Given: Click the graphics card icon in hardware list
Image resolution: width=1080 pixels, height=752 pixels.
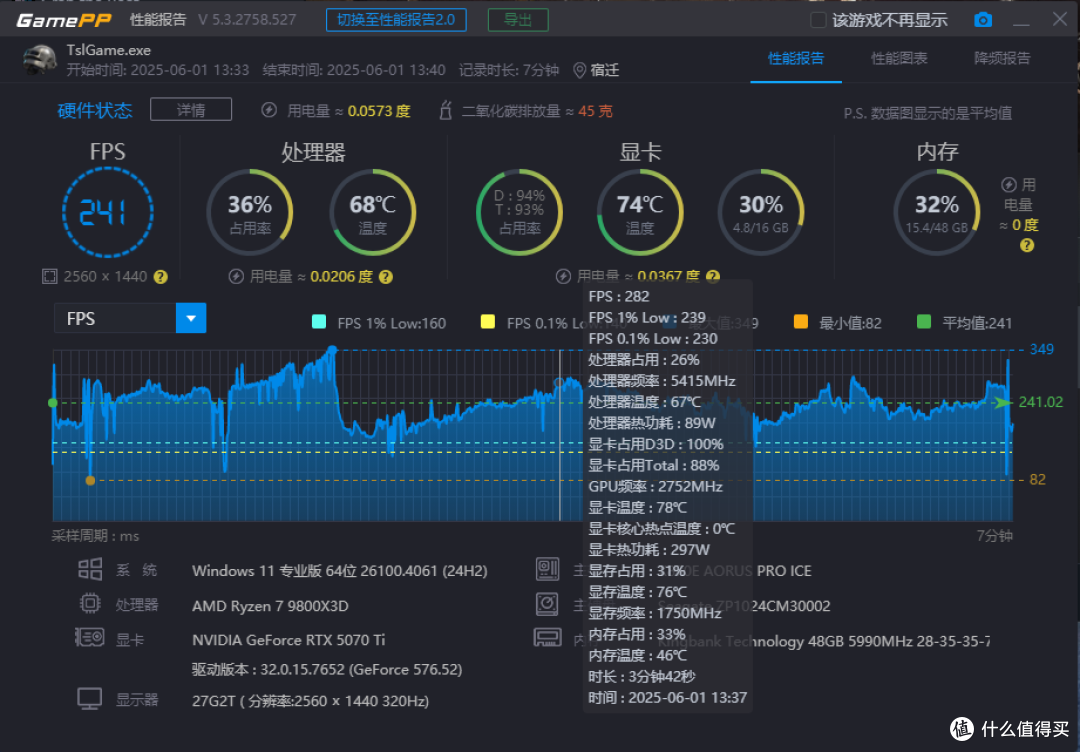Looking at the screenshot, I should click(x=90, y=638).
